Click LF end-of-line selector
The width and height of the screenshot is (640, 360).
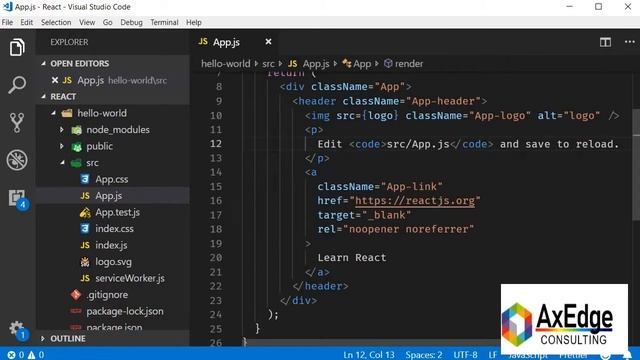coord(493,355)
